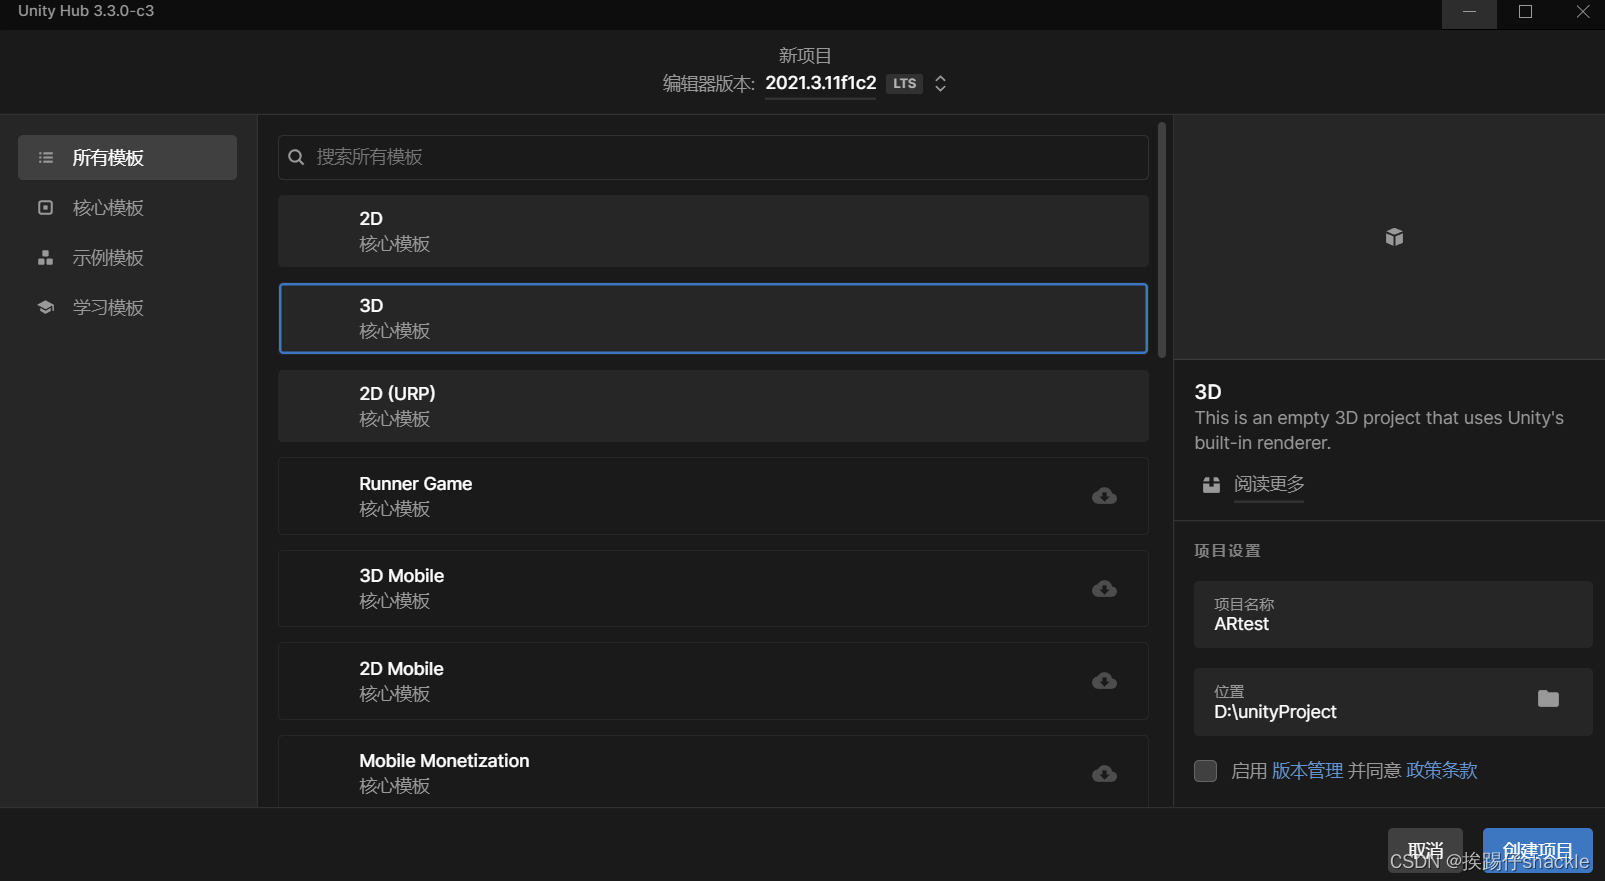
Task: Download the 3D Mobile template via cloud icon
Action: point(1104,589)
